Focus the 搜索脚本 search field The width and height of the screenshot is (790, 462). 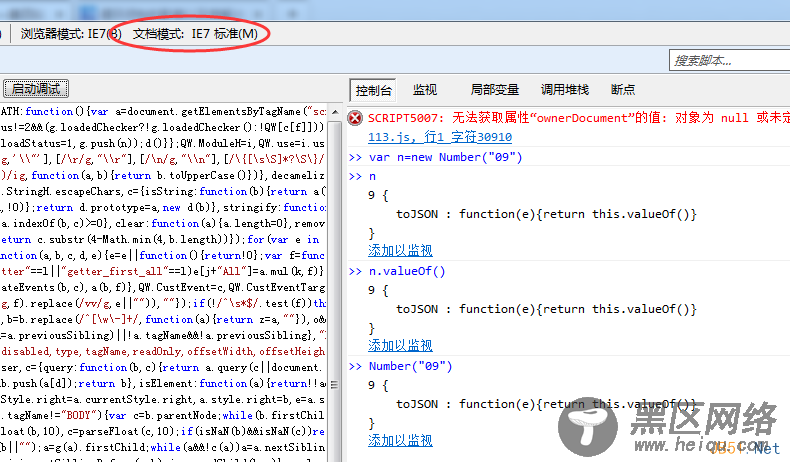(x=730, y=61)
